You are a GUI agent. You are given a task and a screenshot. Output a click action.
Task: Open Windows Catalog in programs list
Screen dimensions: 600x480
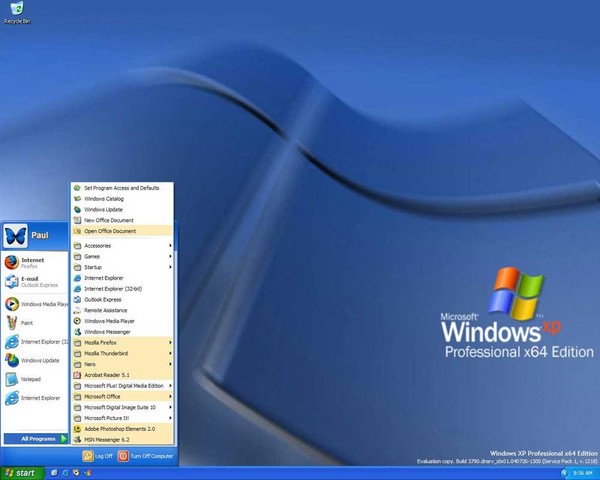click(x=122, y=199)
